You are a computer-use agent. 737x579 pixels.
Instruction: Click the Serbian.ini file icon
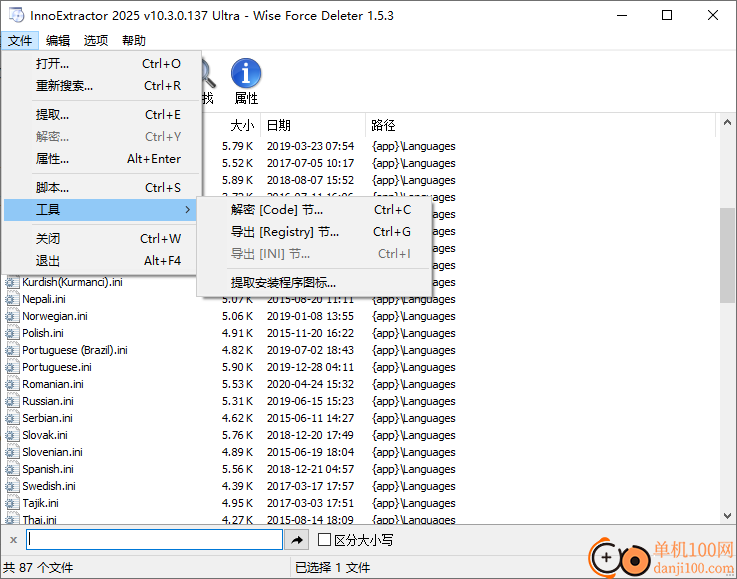point(11,418)
